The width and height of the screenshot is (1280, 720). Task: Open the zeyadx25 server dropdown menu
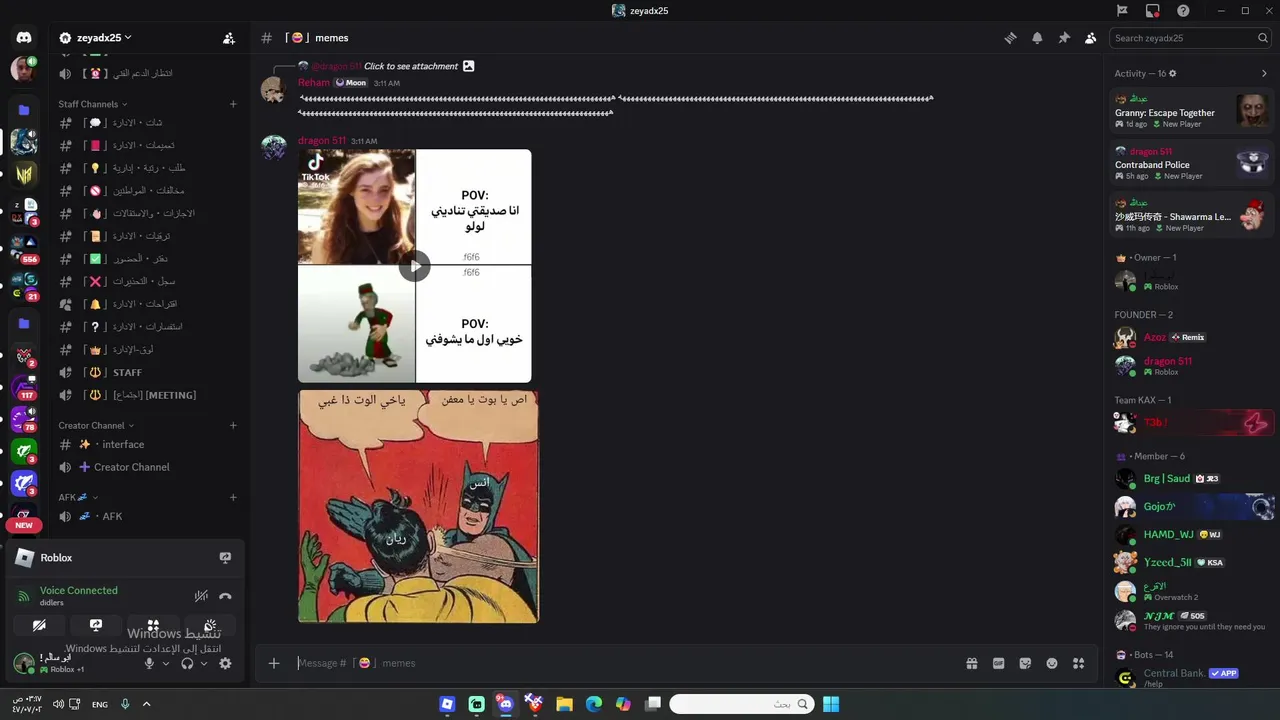point(95,38)
